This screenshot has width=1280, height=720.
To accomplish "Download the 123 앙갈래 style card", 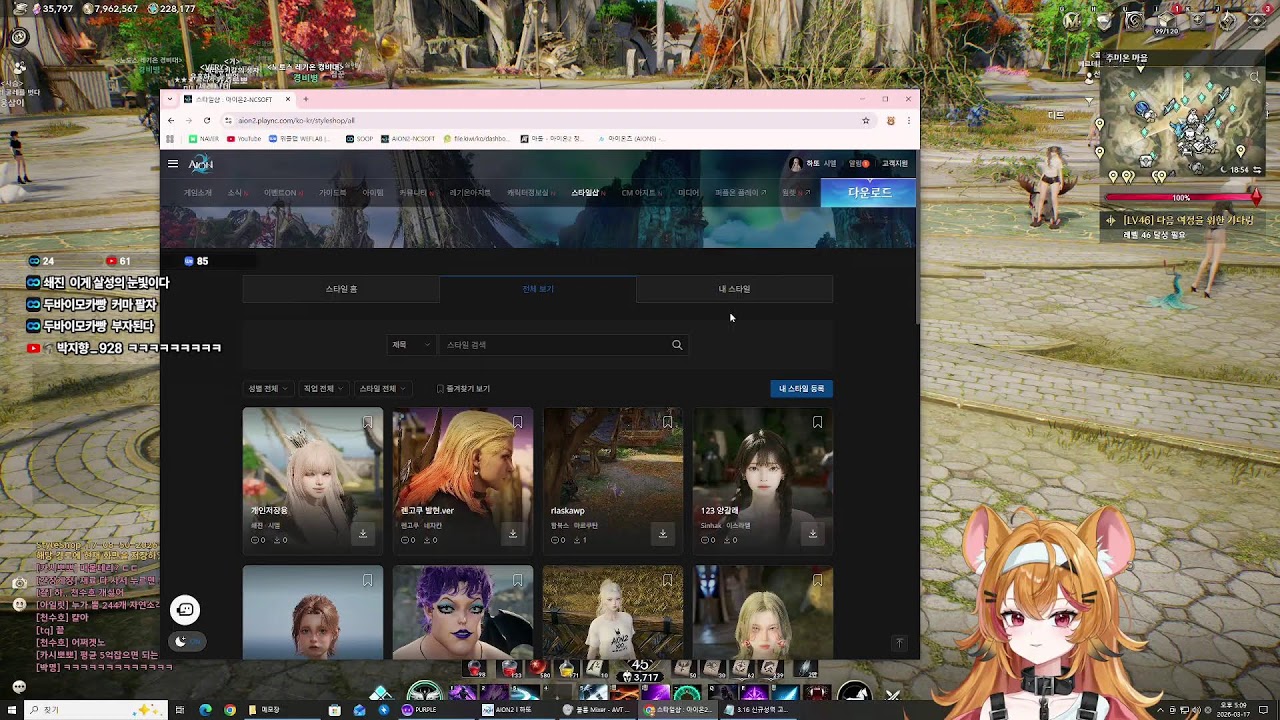I will (x=813, y=534).
